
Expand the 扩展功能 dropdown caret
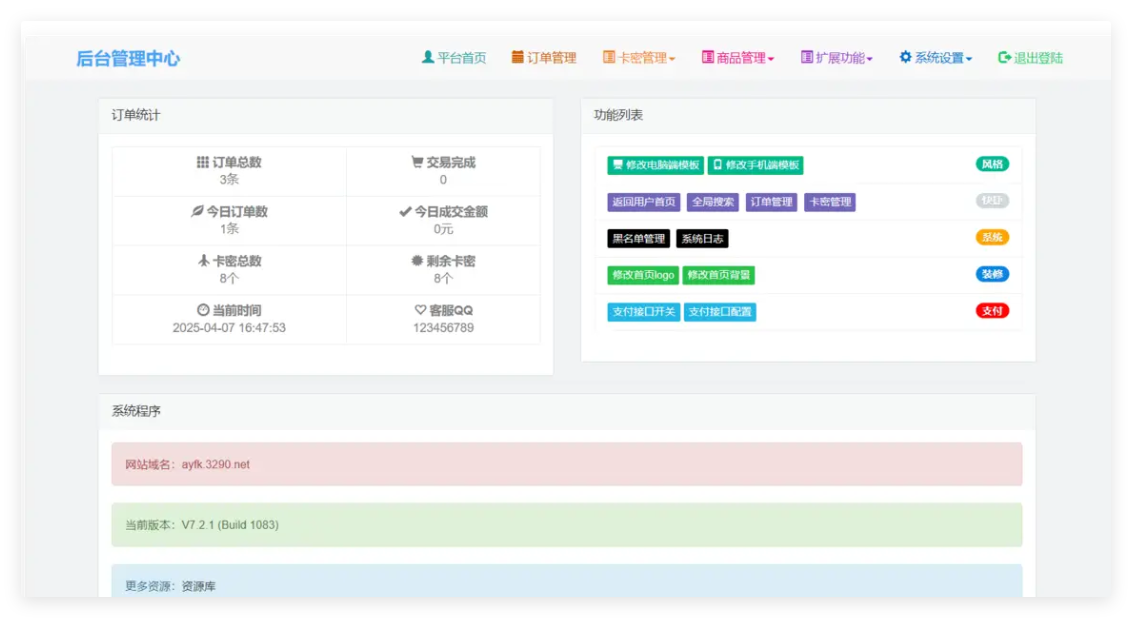click(869, 59)
